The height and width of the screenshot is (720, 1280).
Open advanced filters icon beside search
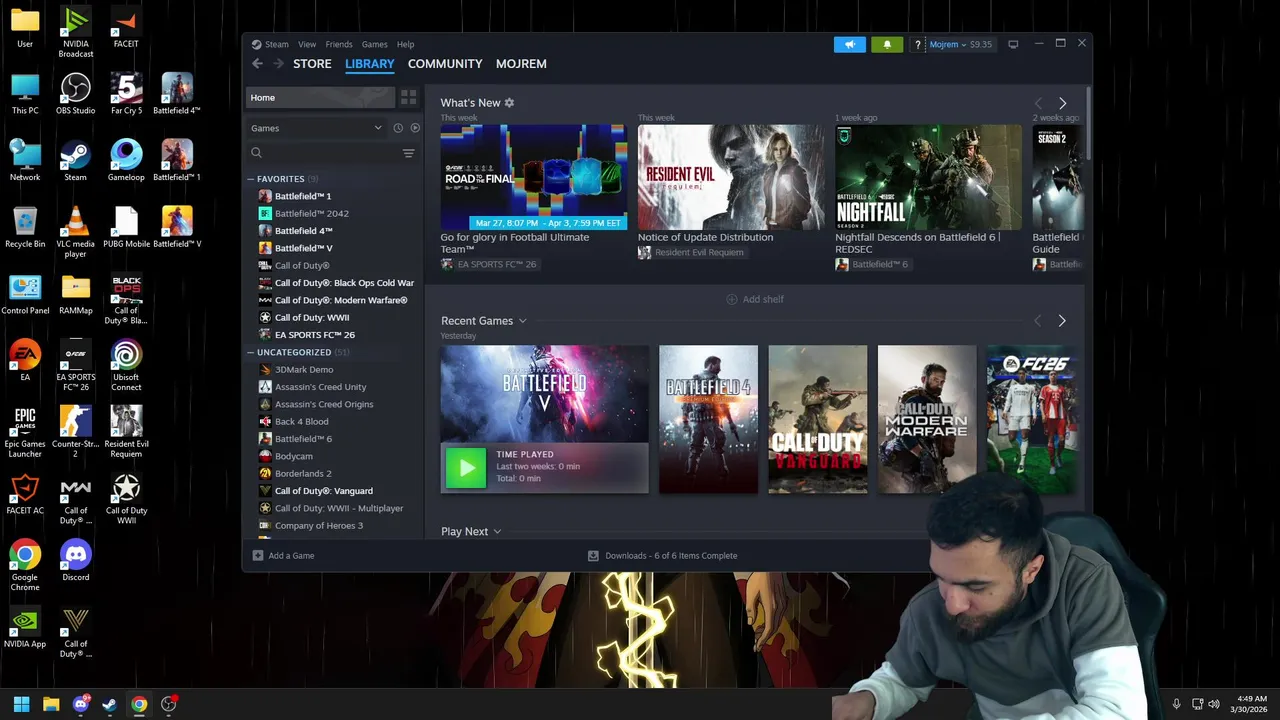408,153
